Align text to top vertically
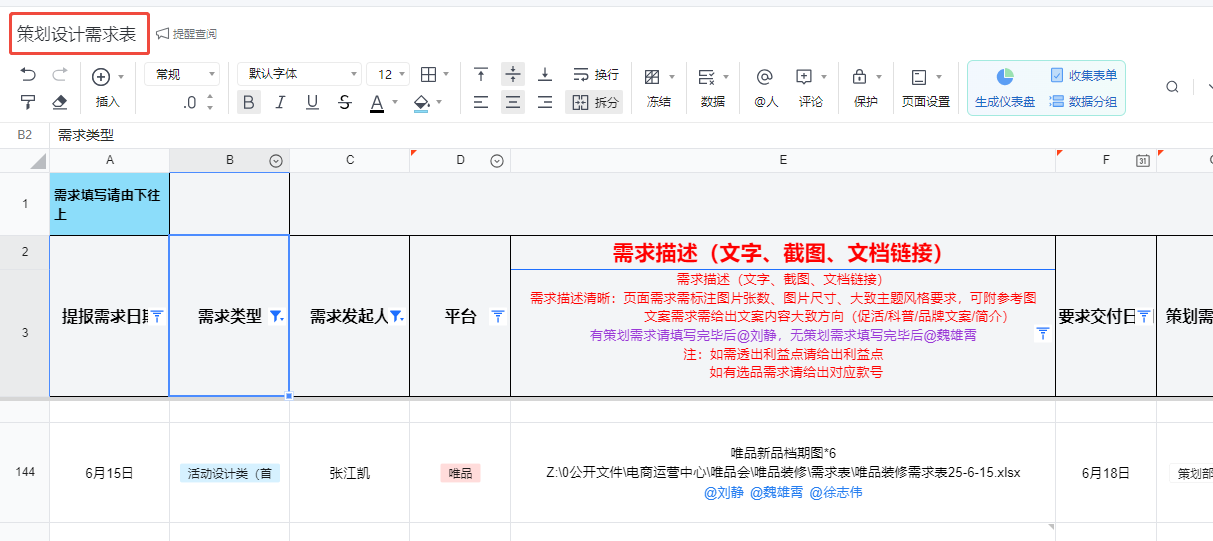This screenshot has height=541, width=1213. click(x=481, y=75)
